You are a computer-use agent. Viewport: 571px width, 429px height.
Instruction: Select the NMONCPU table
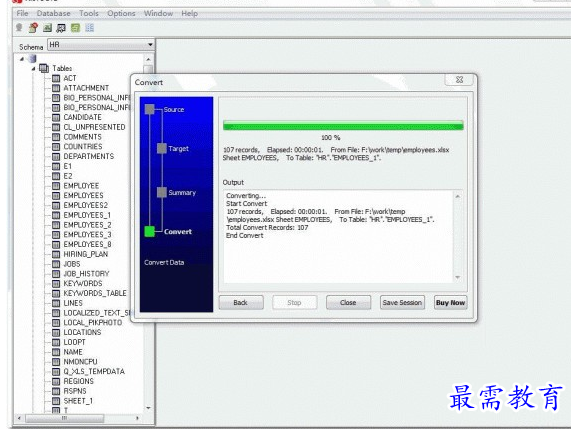pyautogui.click(x=80, y=362)
